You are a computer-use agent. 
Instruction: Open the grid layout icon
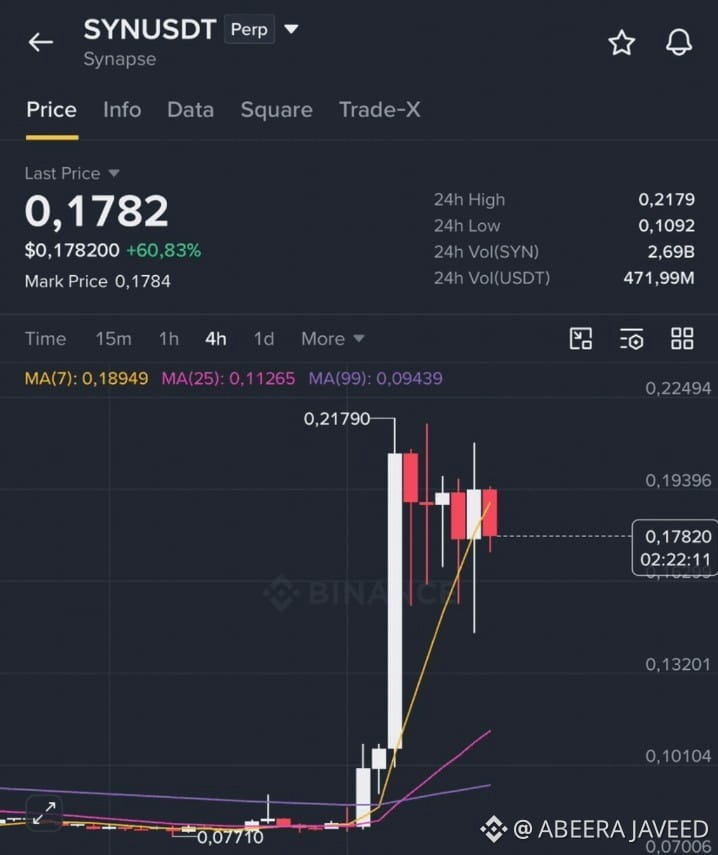coord(682,339)
